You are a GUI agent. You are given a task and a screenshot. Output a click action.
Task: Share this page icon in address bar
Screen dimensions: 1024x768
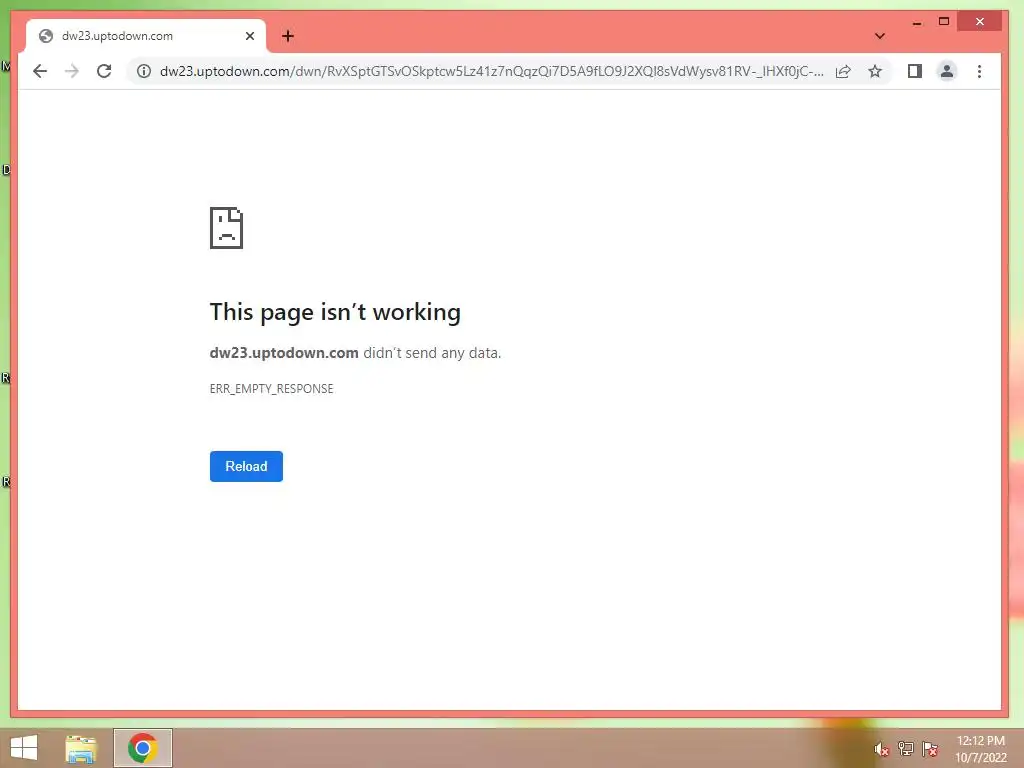[843, 71]
